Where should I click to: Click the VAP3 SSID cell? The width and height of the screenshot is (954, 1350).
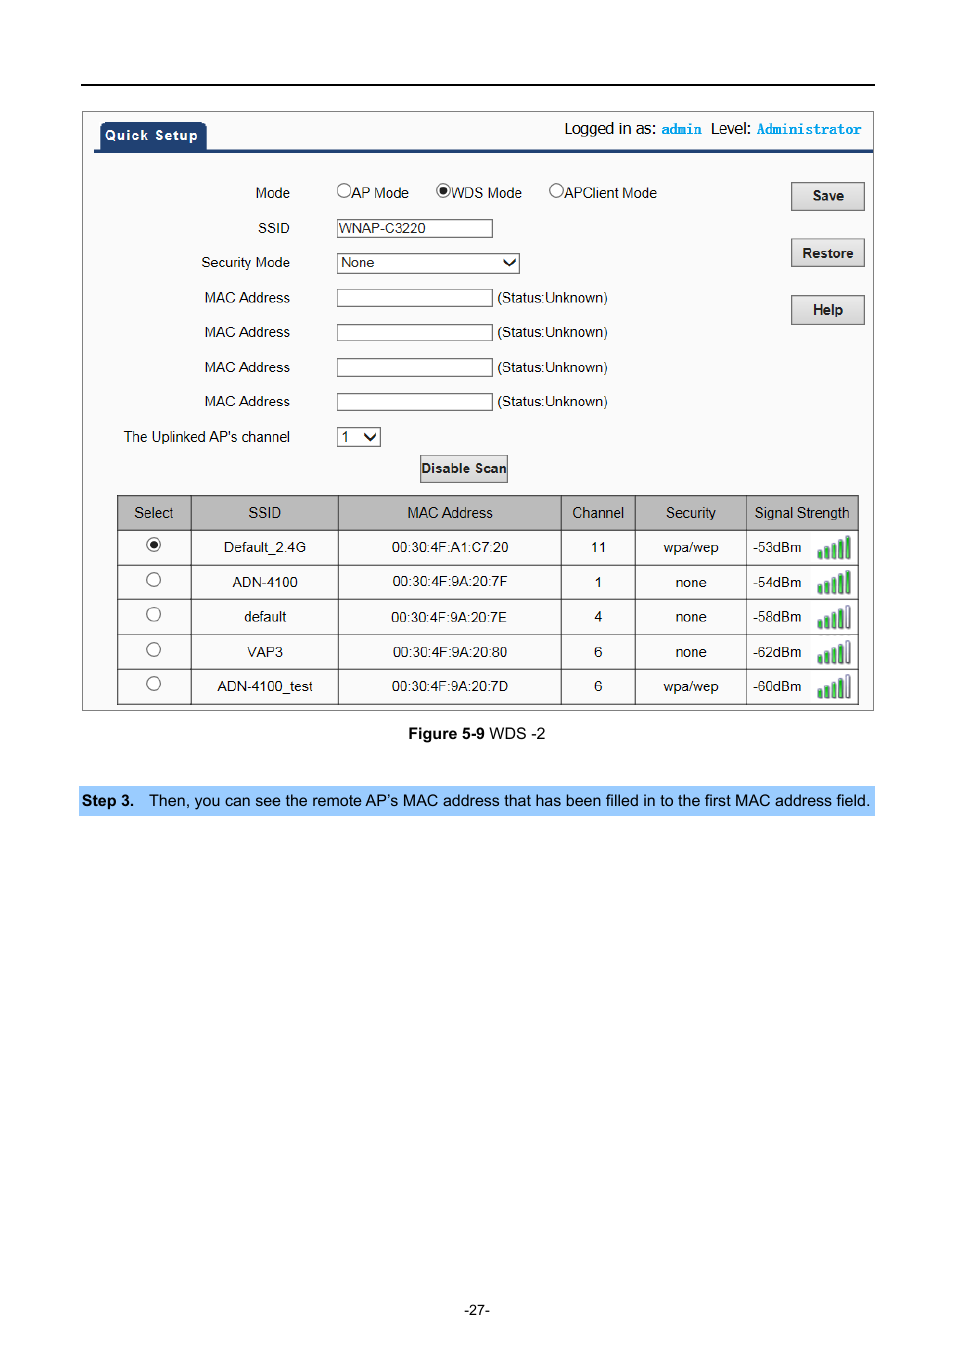(265, 652)
